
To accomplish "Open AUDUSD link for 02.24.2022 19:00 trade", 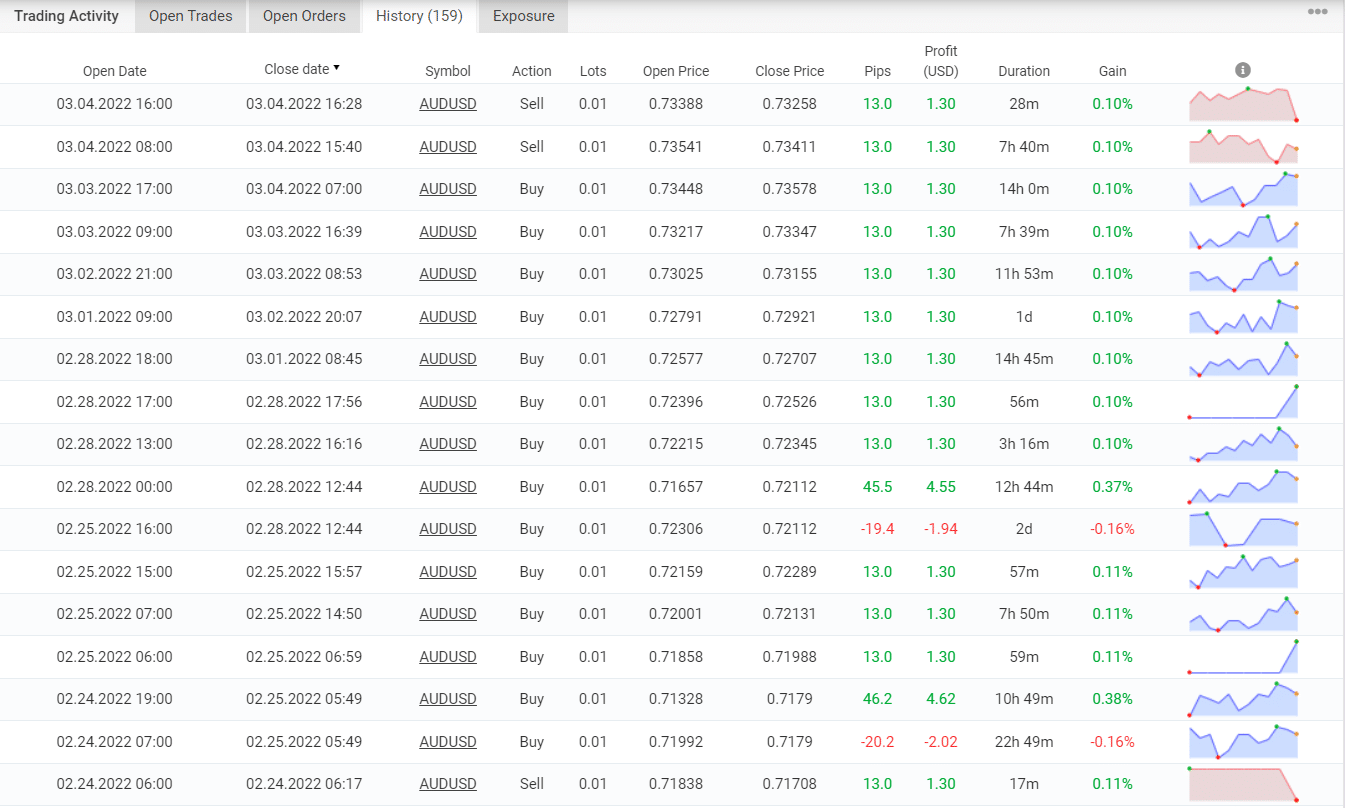I will coord(448,699).
